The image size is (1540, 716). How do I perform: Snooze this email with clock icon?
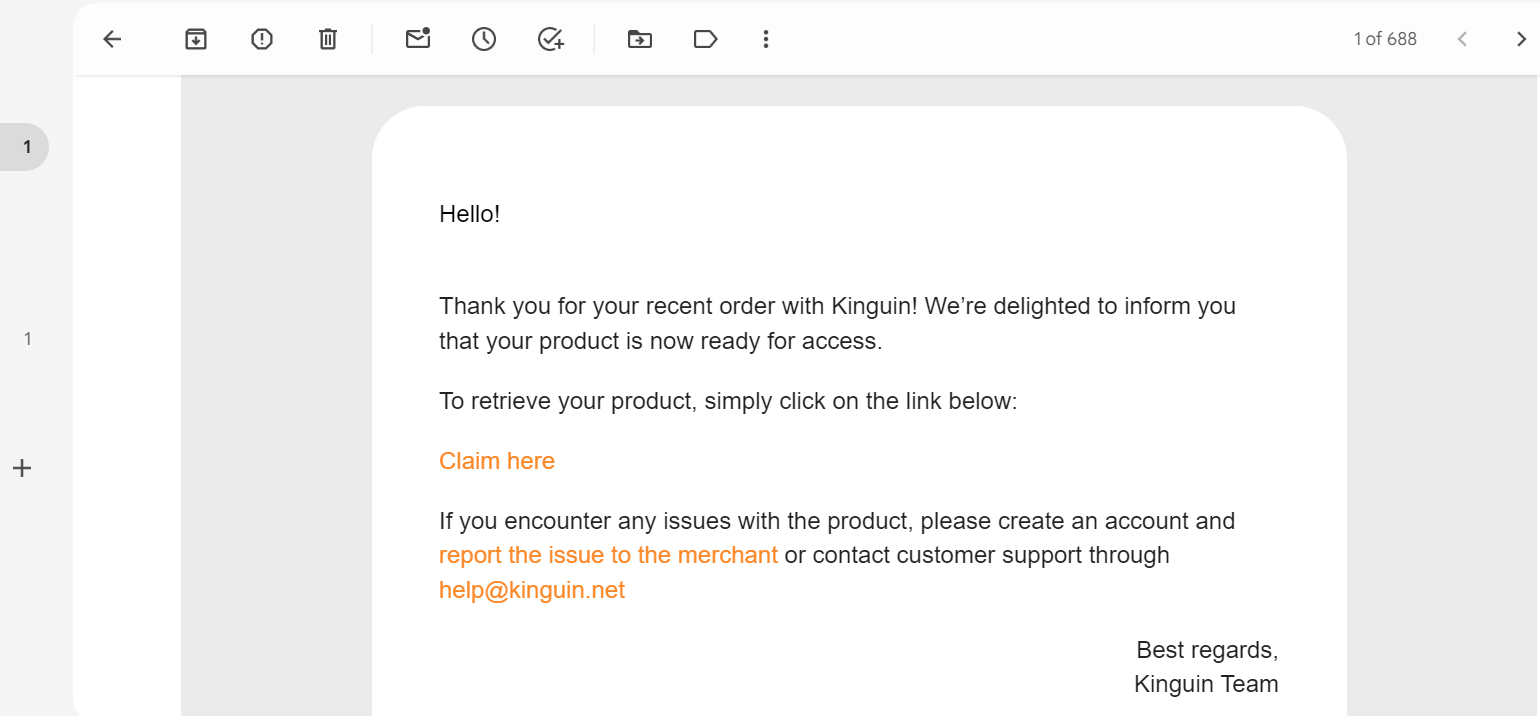pyautogui.click(x=484, y=39)
